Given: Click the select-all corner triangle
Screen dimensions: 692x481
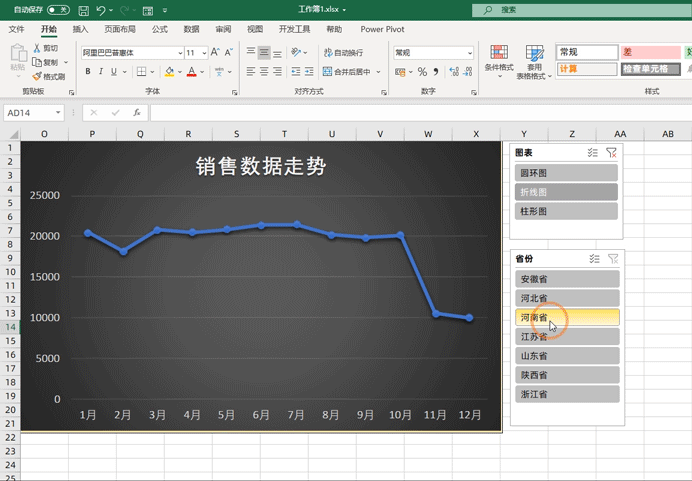Looking at the screenshot, I should tap(14, 134).
